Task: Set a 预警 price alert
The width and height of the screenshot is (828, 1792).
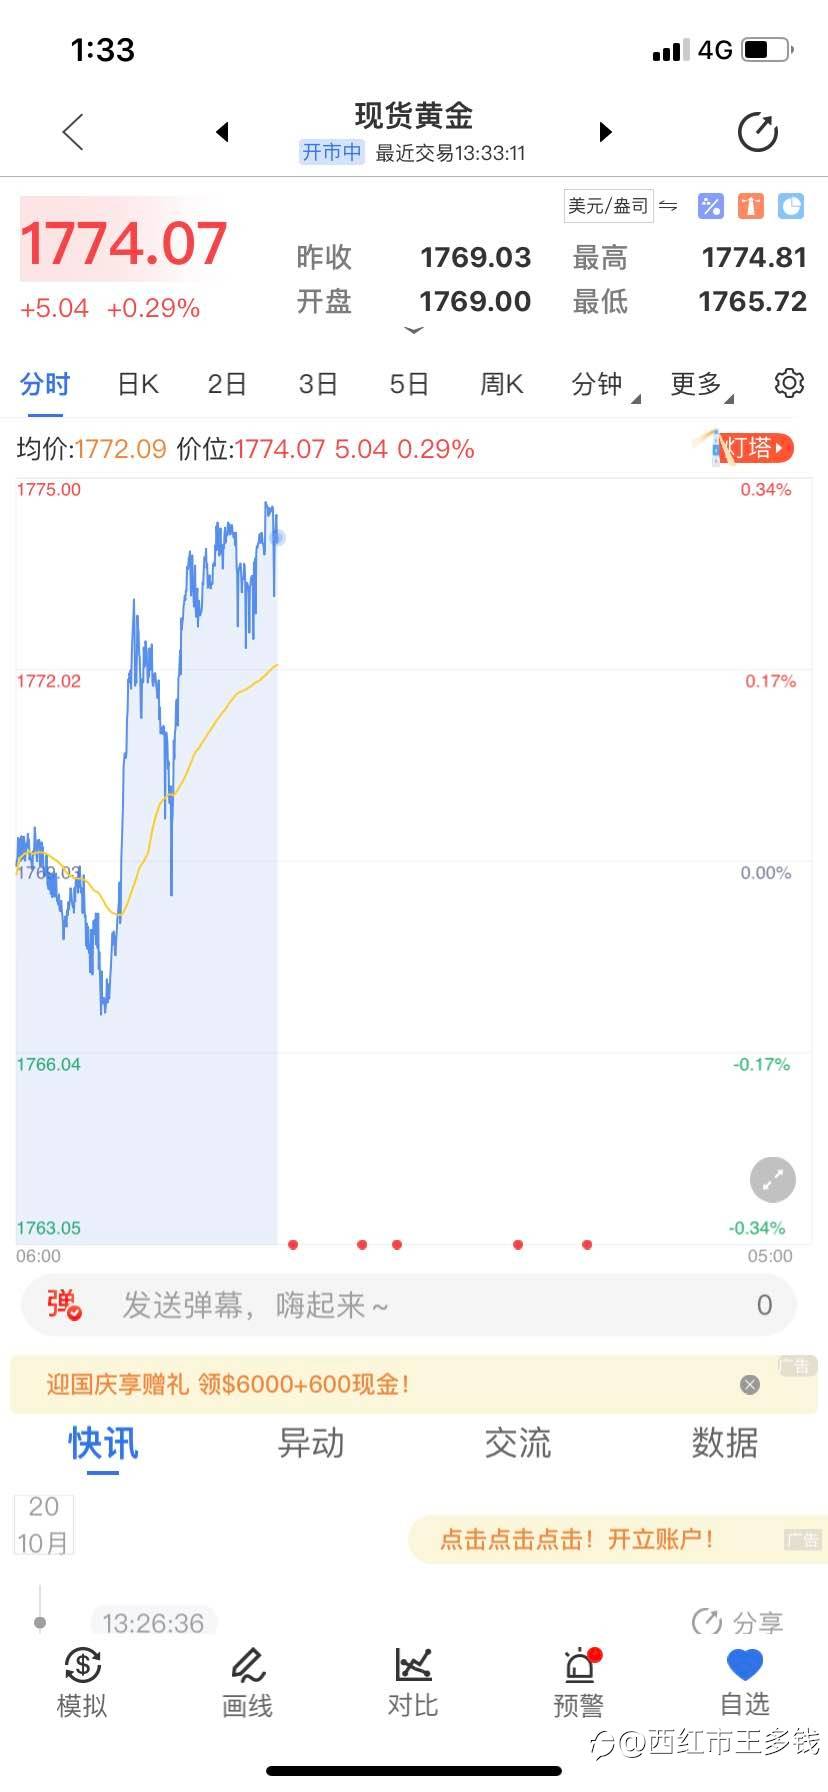Action: click(578, 1683)
